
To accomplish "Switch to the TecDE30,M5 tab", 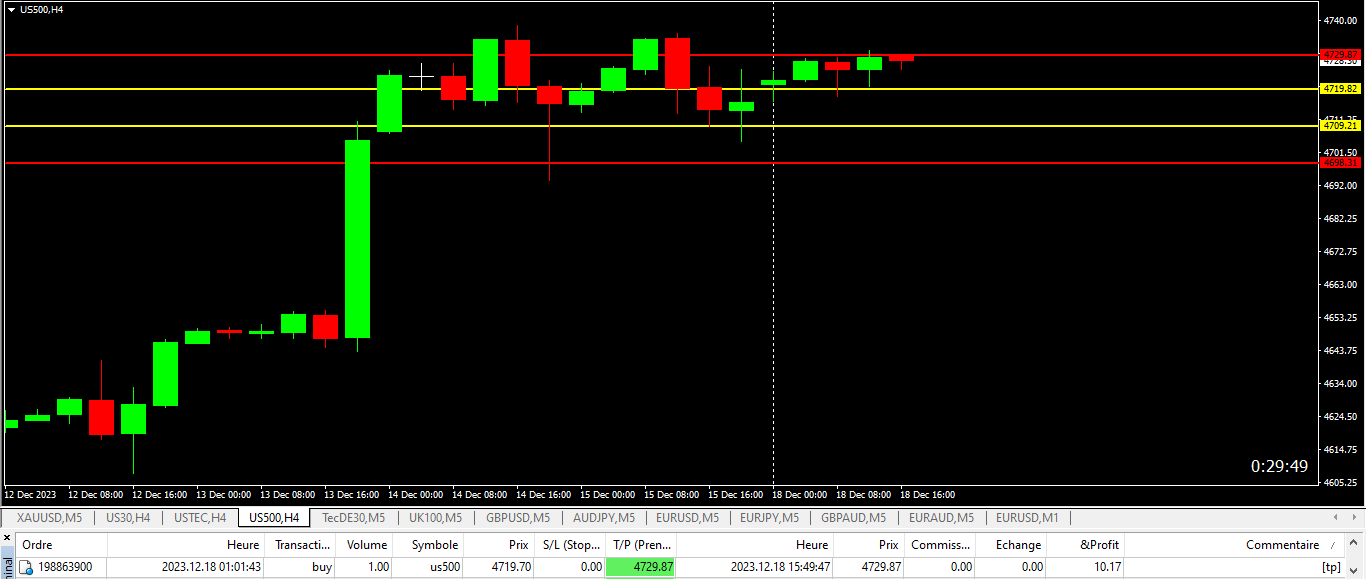I will [353, 518].
